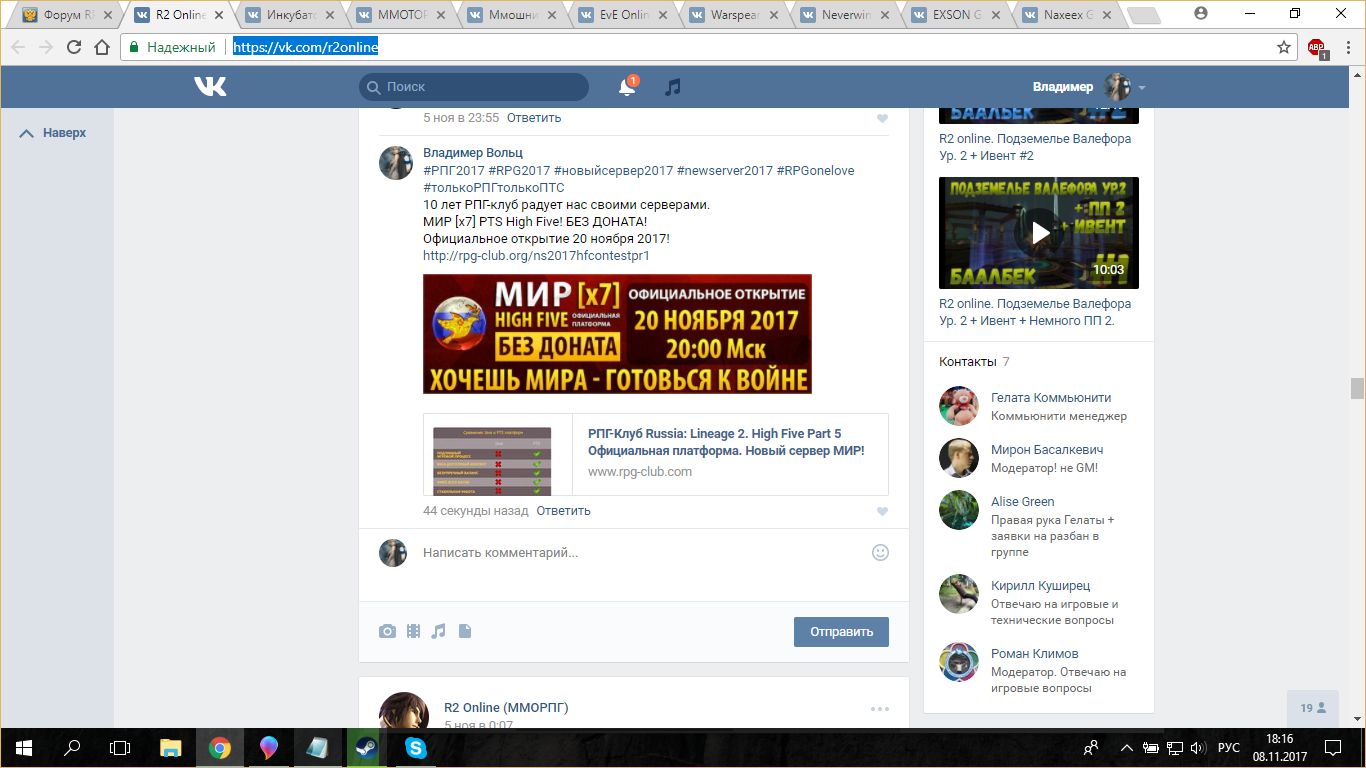Reply to the comment from 5 ноя в 23:55

point(534,118)
